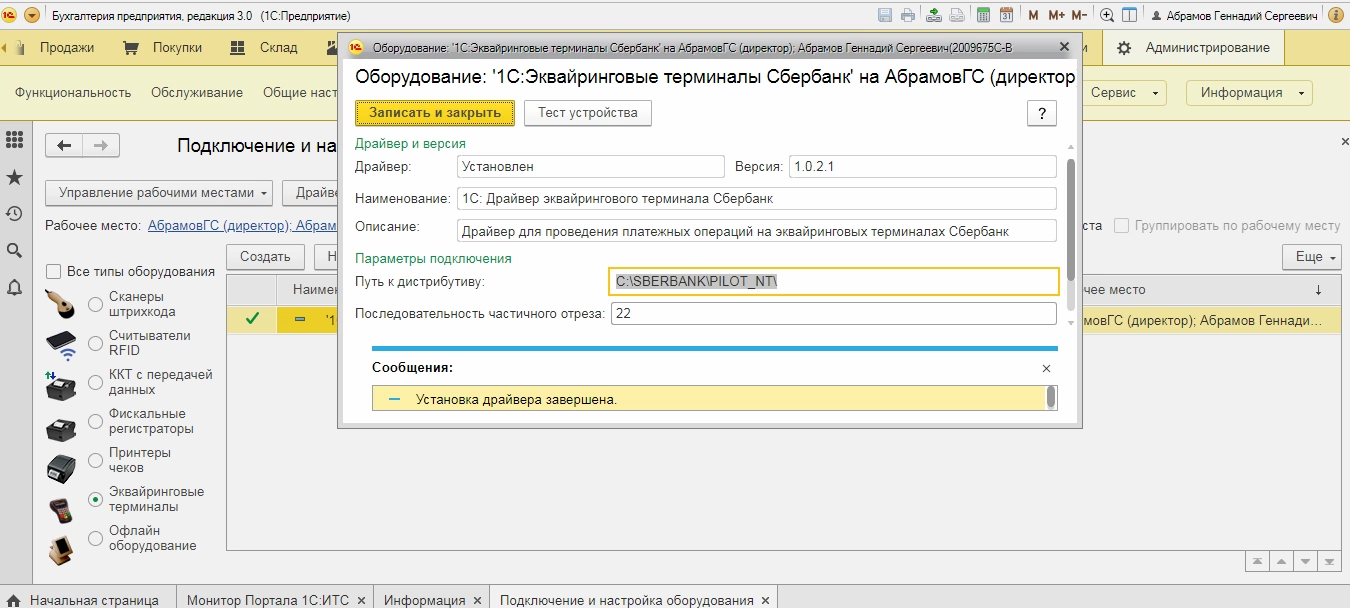Image resolution: width=1350 pixels, height=608 pixels.
Task: Switch to Информация bottom tab
Action: pos(433,600)
